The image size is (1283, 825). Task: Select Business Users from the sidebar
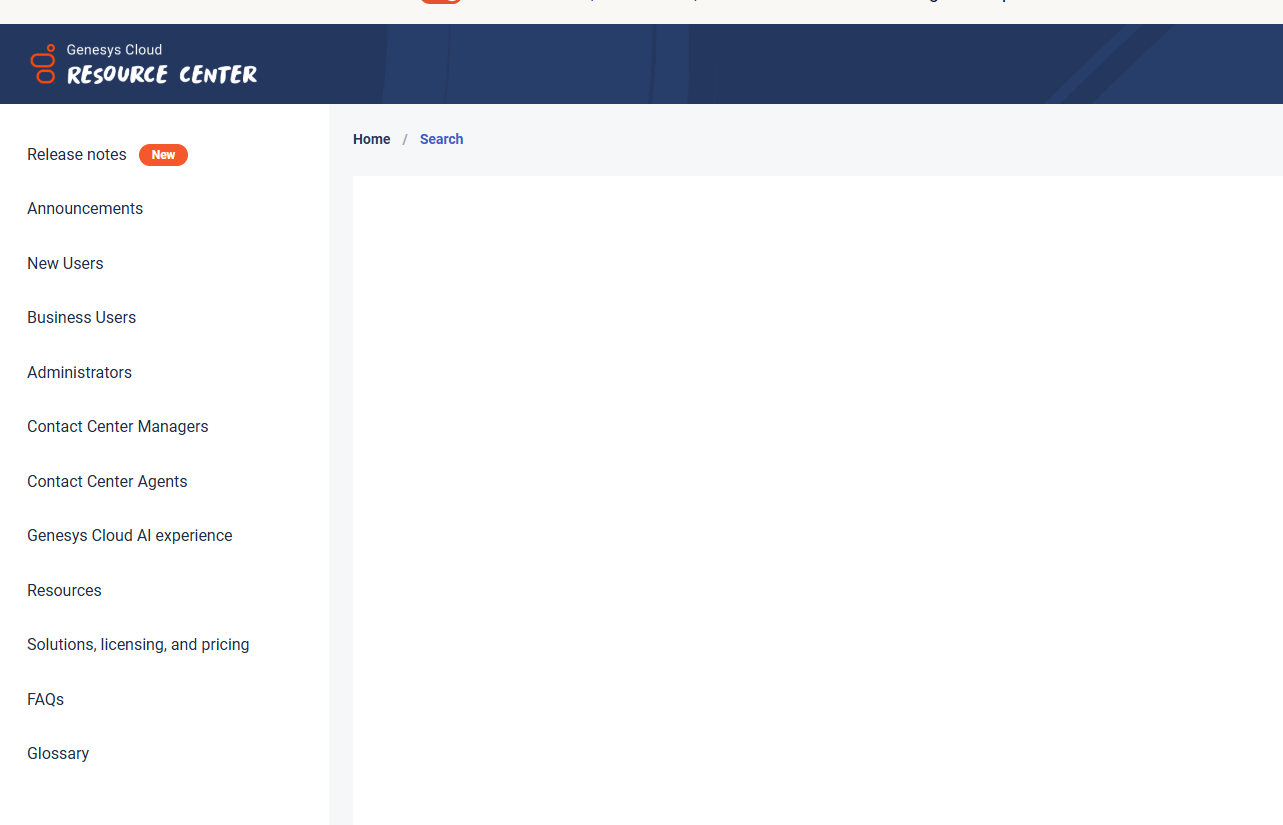point(81,318)
